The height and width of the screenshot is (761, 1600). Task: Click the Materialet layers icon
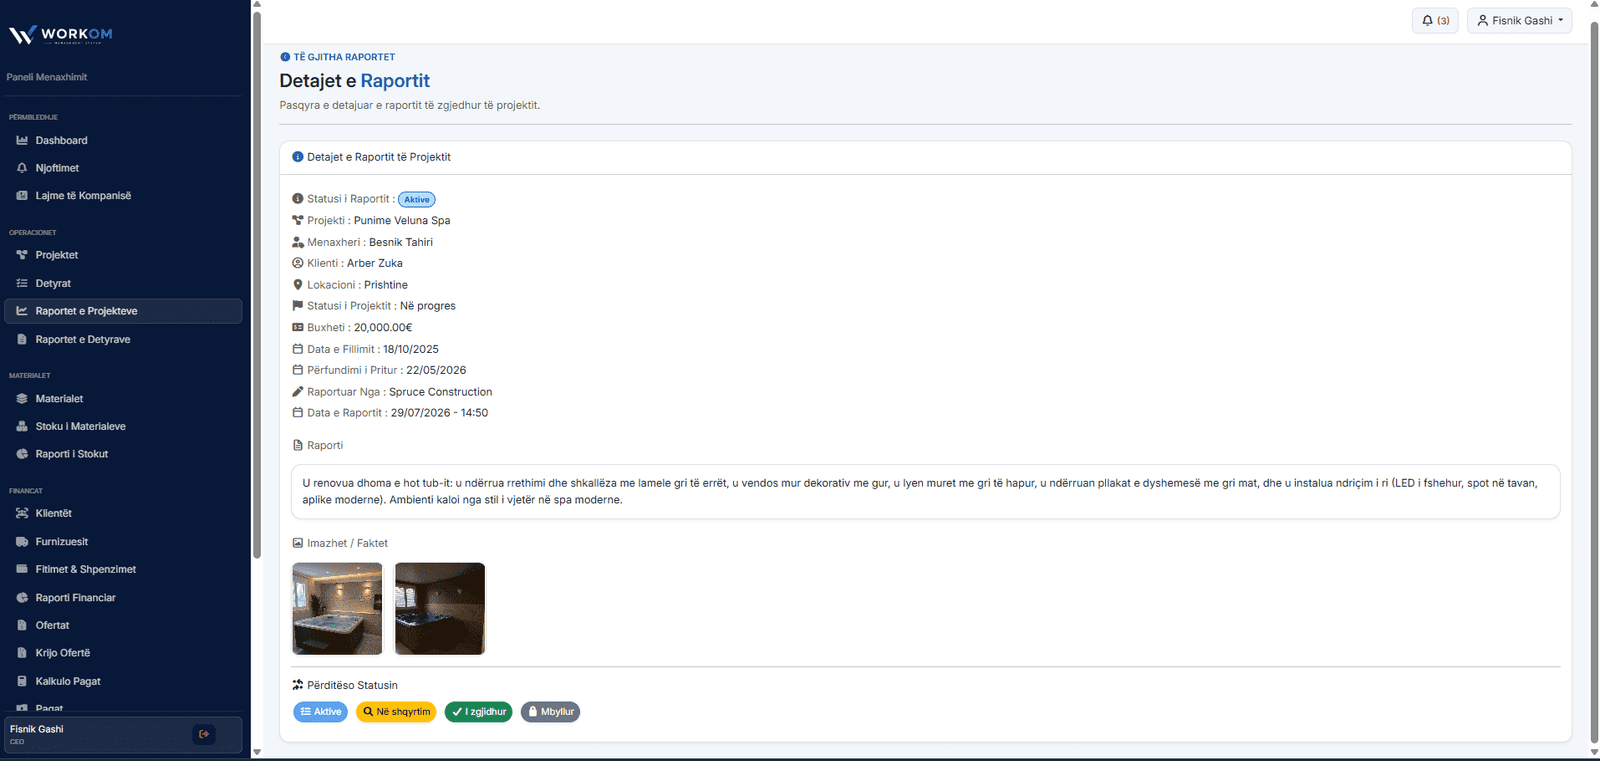[22, 399]
